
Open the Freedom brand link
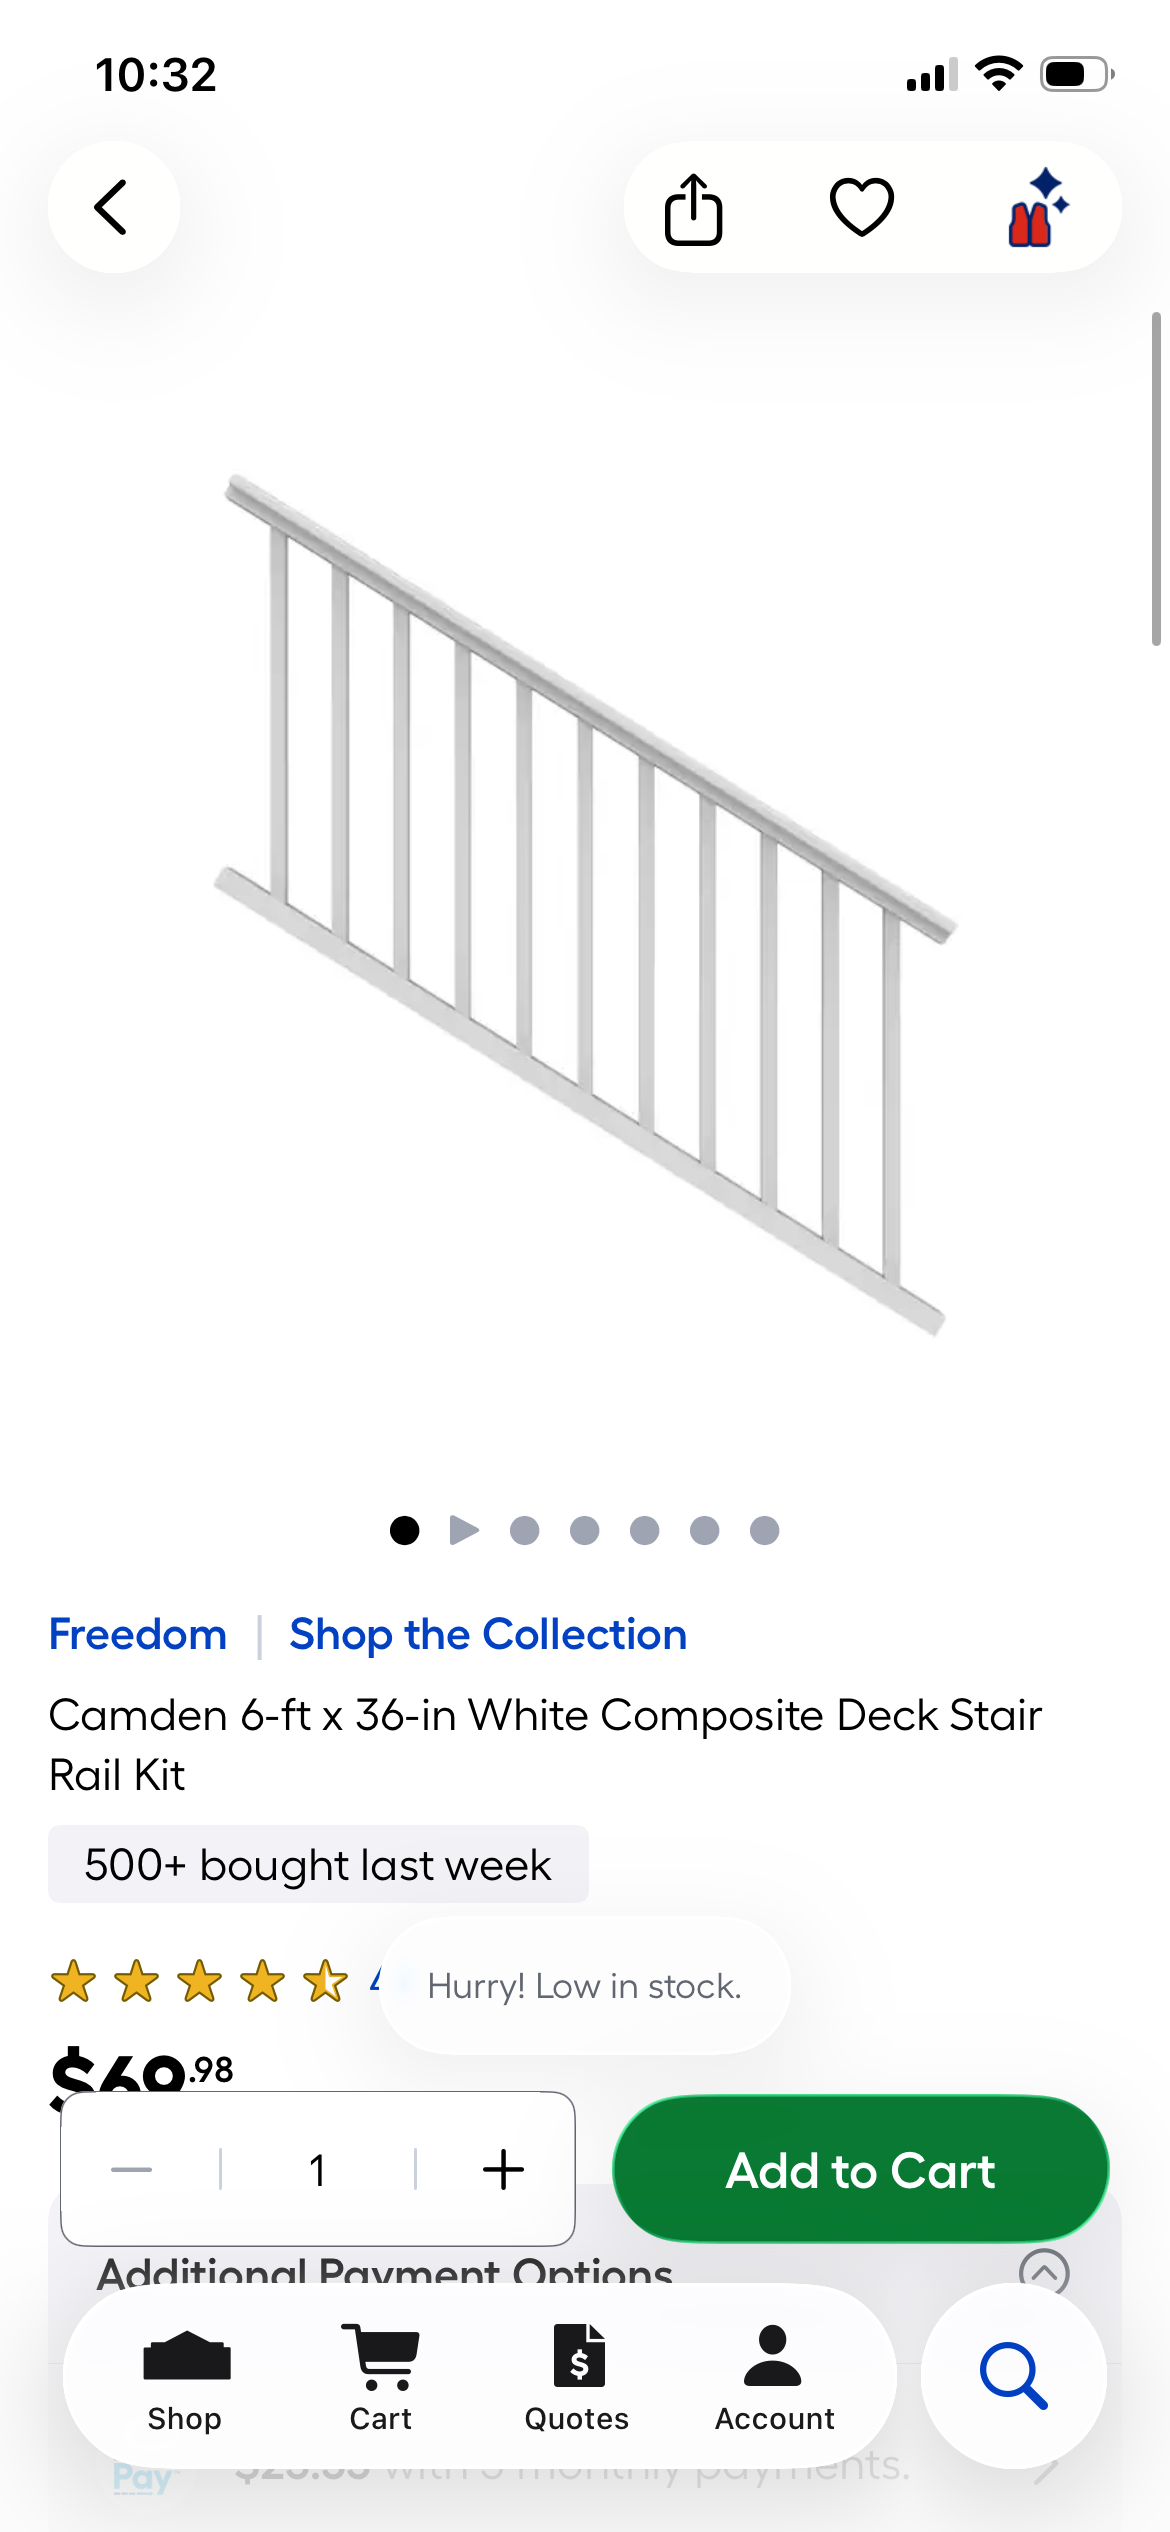coord(138,1635)
